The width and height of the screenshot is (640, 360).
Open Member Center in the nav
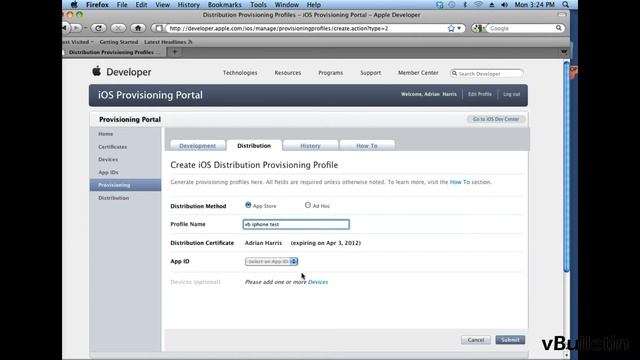pos(418,73)
